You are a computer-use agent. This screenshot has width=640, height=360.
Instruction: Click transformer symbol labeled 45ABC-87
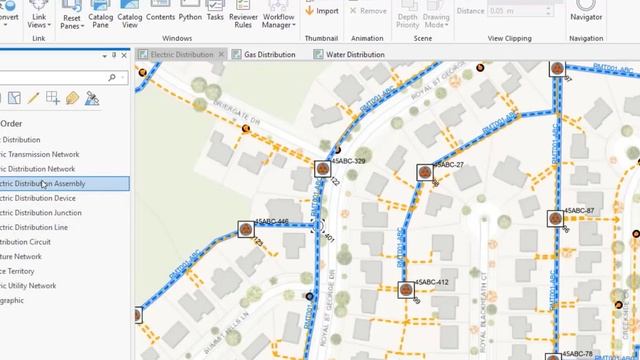click(x=556, y=219)
